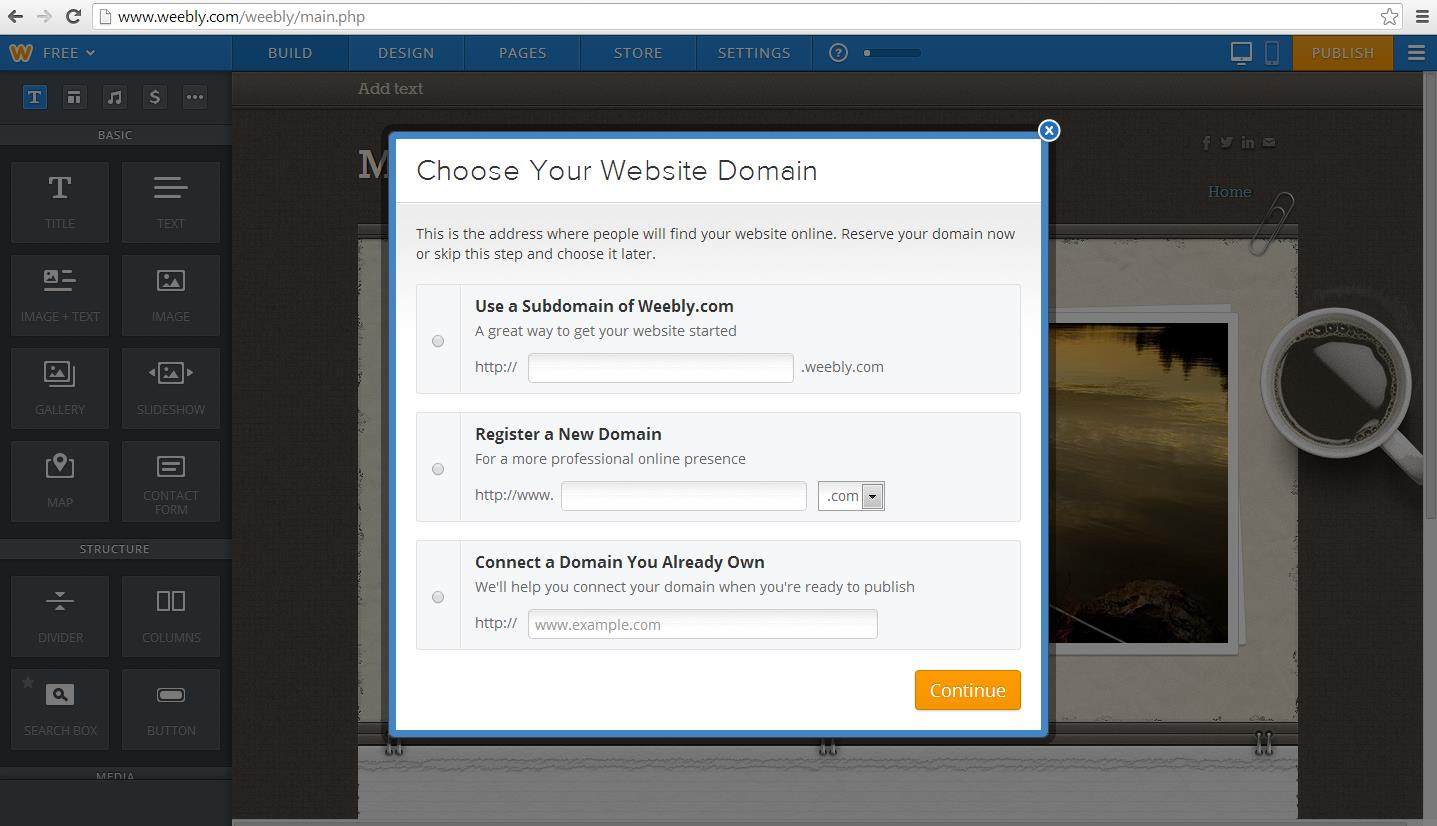Click the LinkedIn social icon on site

tap(1248, 143)
